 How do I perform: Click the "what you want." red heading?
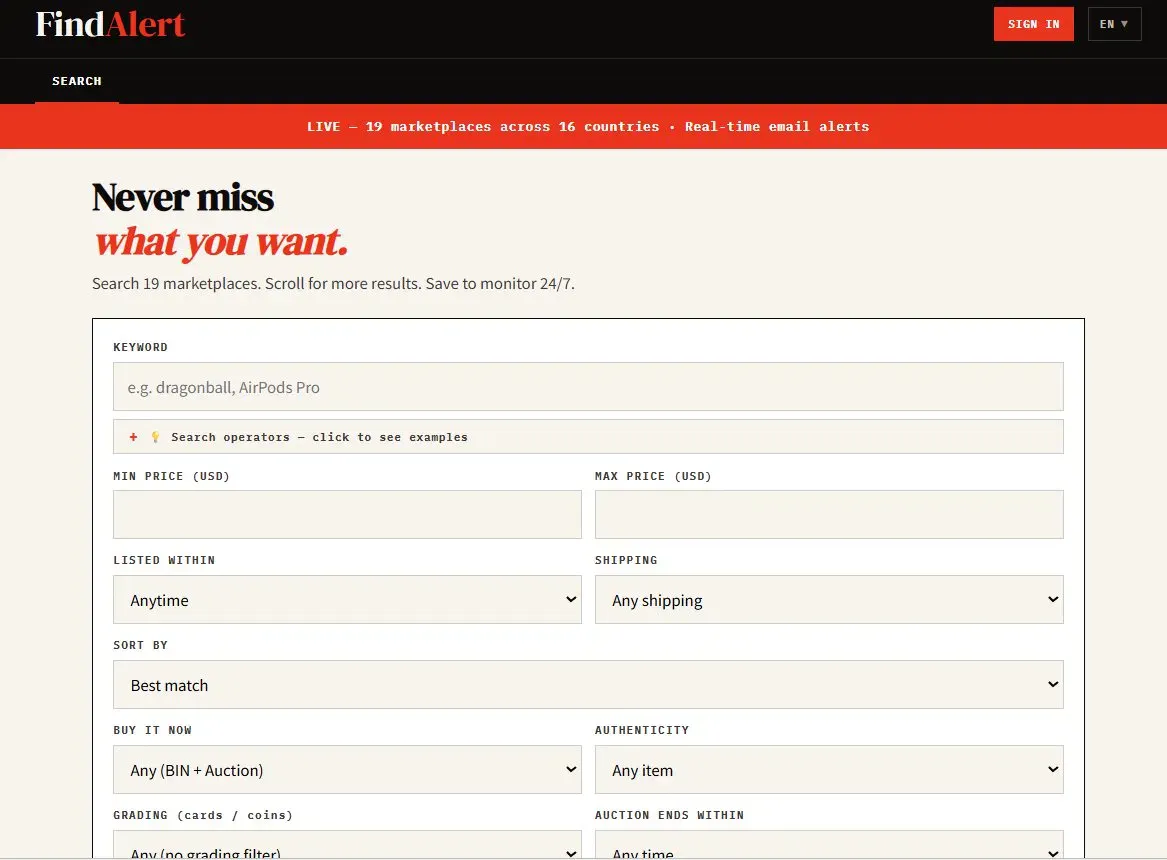tap(221, 243)
